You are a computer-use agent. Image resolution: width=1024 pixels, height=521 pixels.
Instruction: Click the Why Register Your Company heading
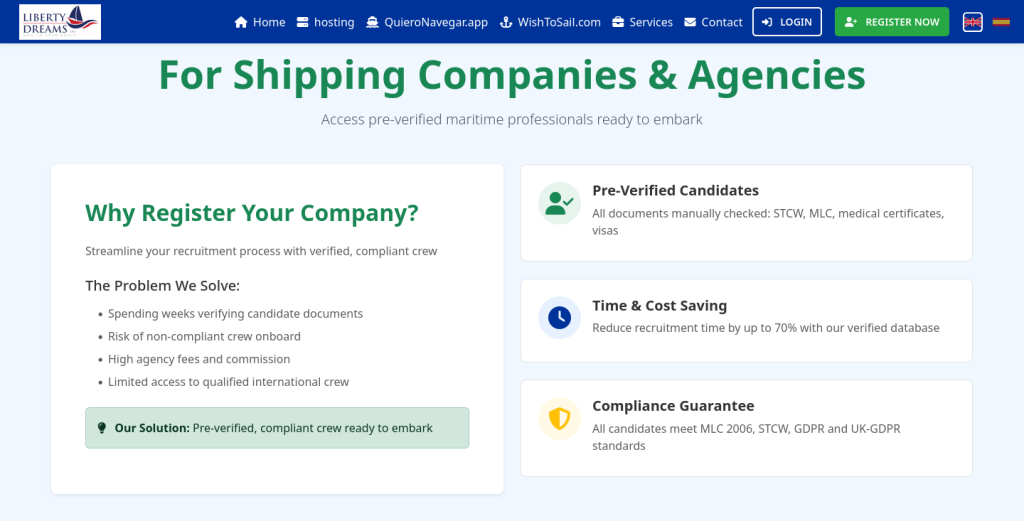tap(252, 213)
